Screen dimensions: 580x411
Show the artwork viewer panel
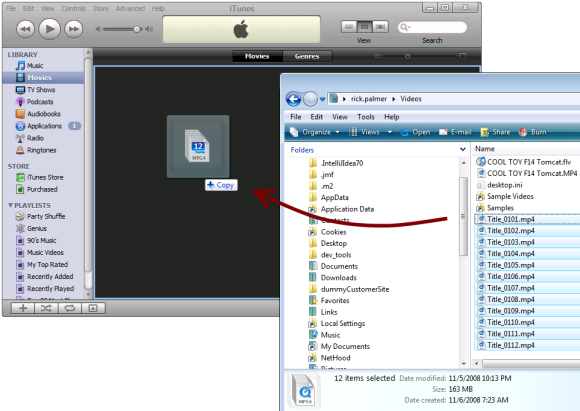(x=93, y=308)
